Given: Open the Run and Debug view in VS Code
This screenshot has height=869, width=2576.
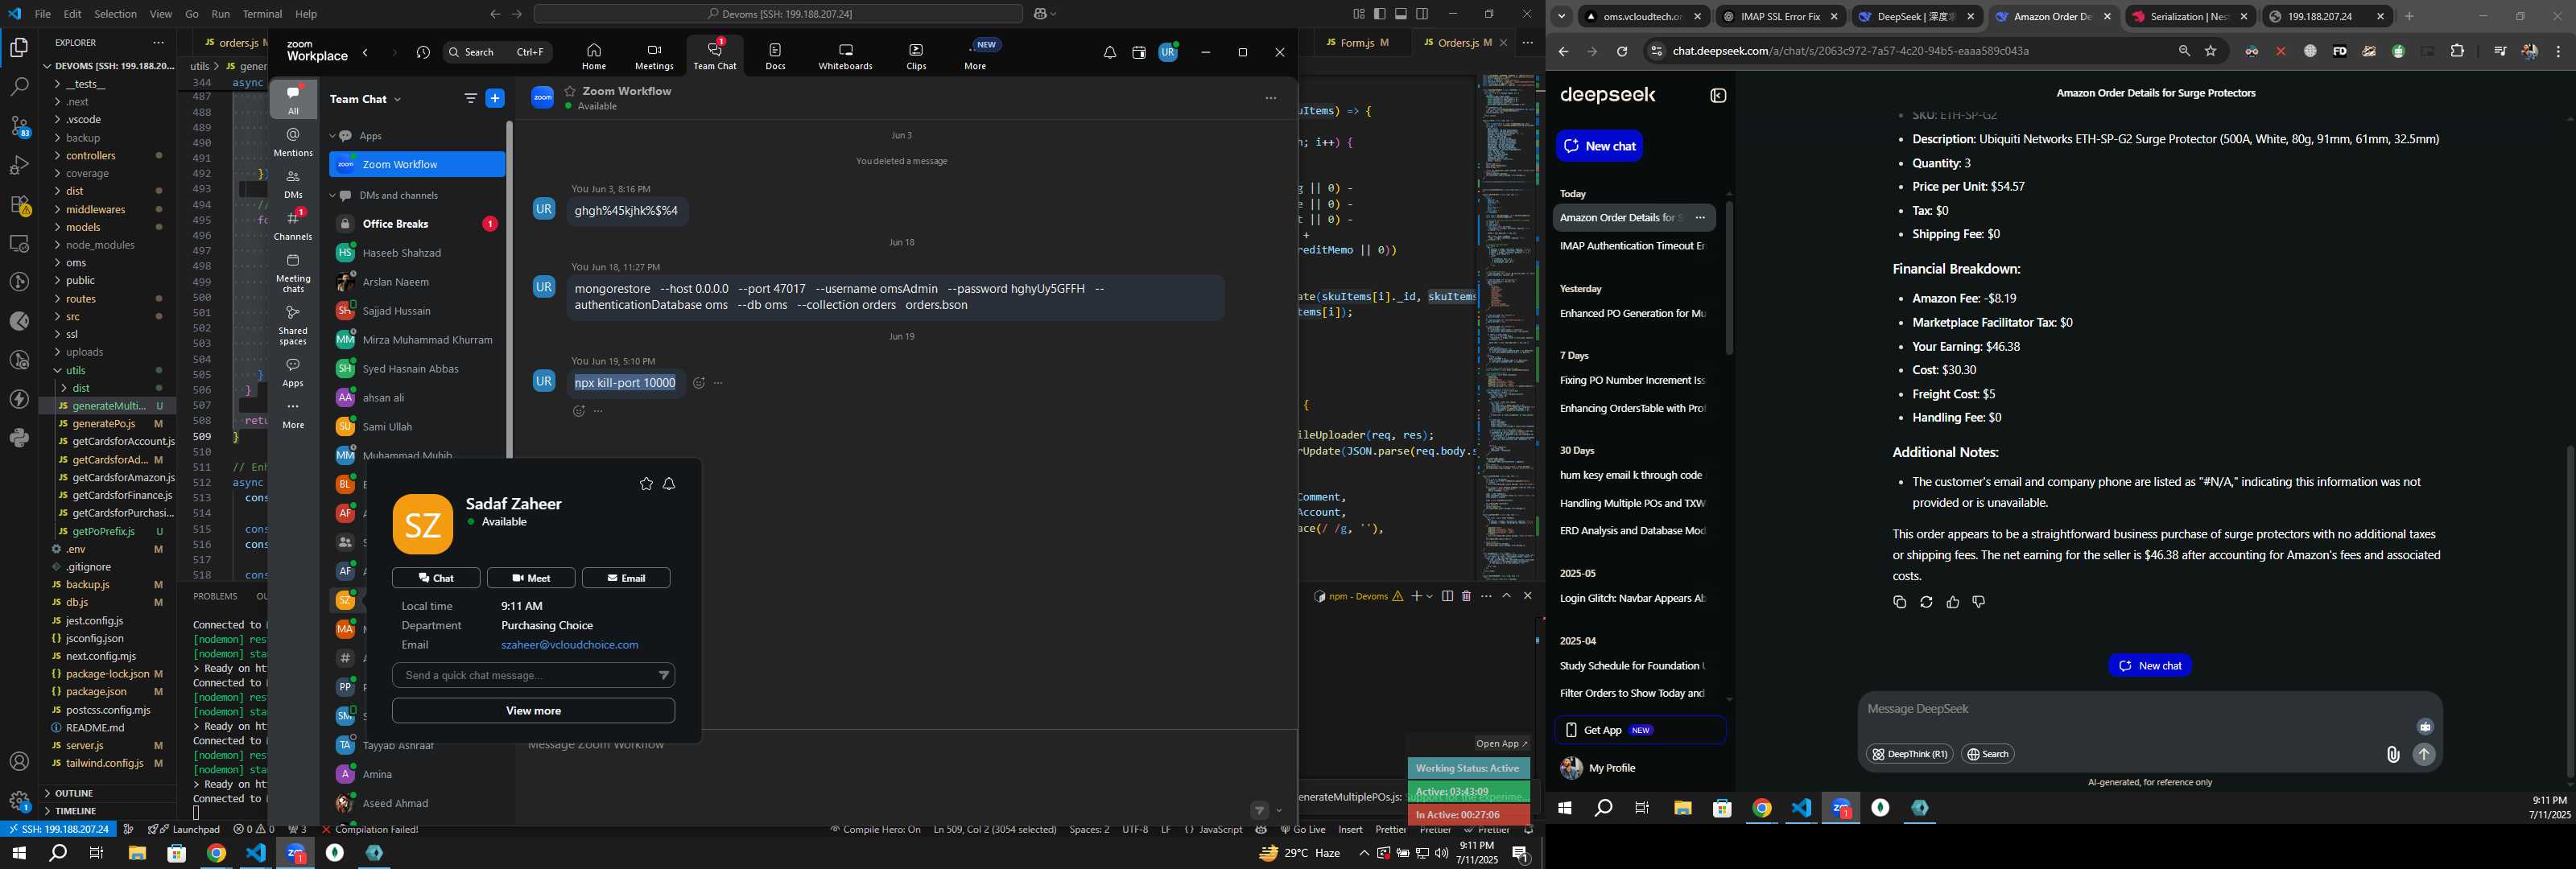Looking at the screenshot, I should [20, 166].
